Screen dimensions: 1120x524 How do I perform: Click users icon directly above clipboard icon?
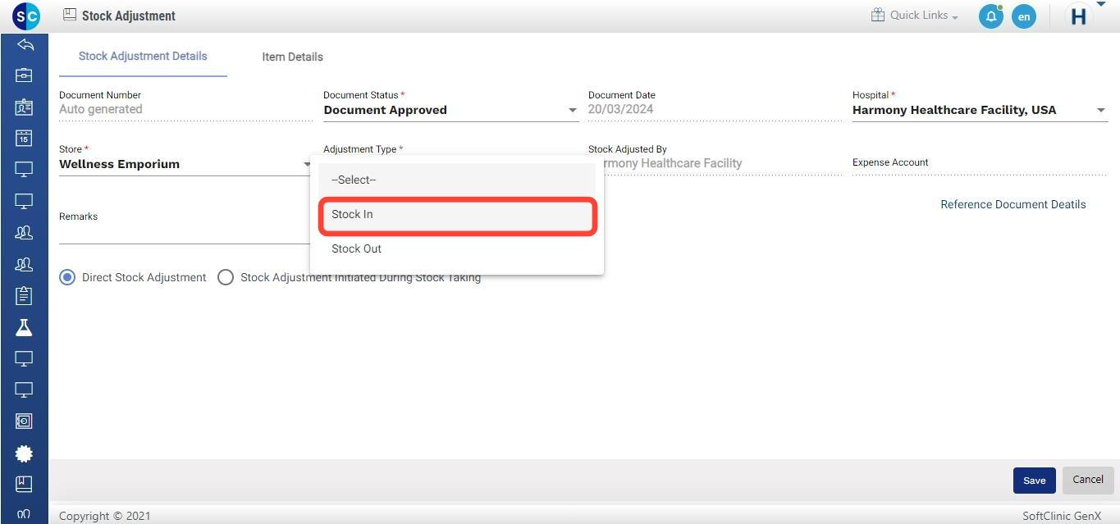[x=24, y=264]
